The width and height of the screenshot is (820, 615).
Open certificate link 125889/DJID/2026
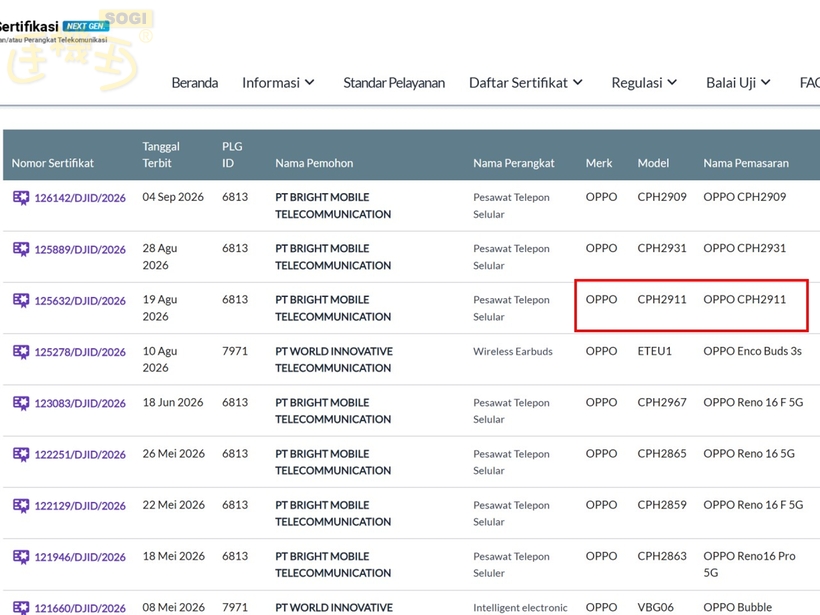[x=80, y=249]
